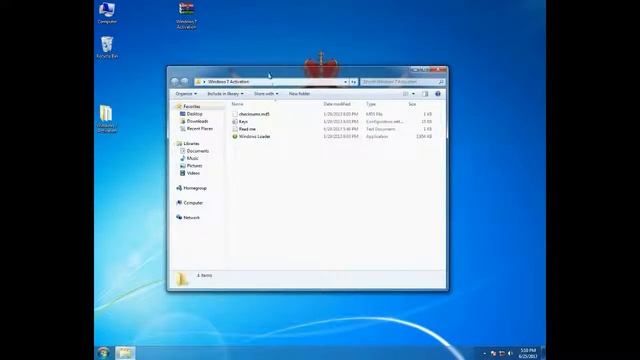Click the Explorer taskbar button

click(x=125, y=353)
